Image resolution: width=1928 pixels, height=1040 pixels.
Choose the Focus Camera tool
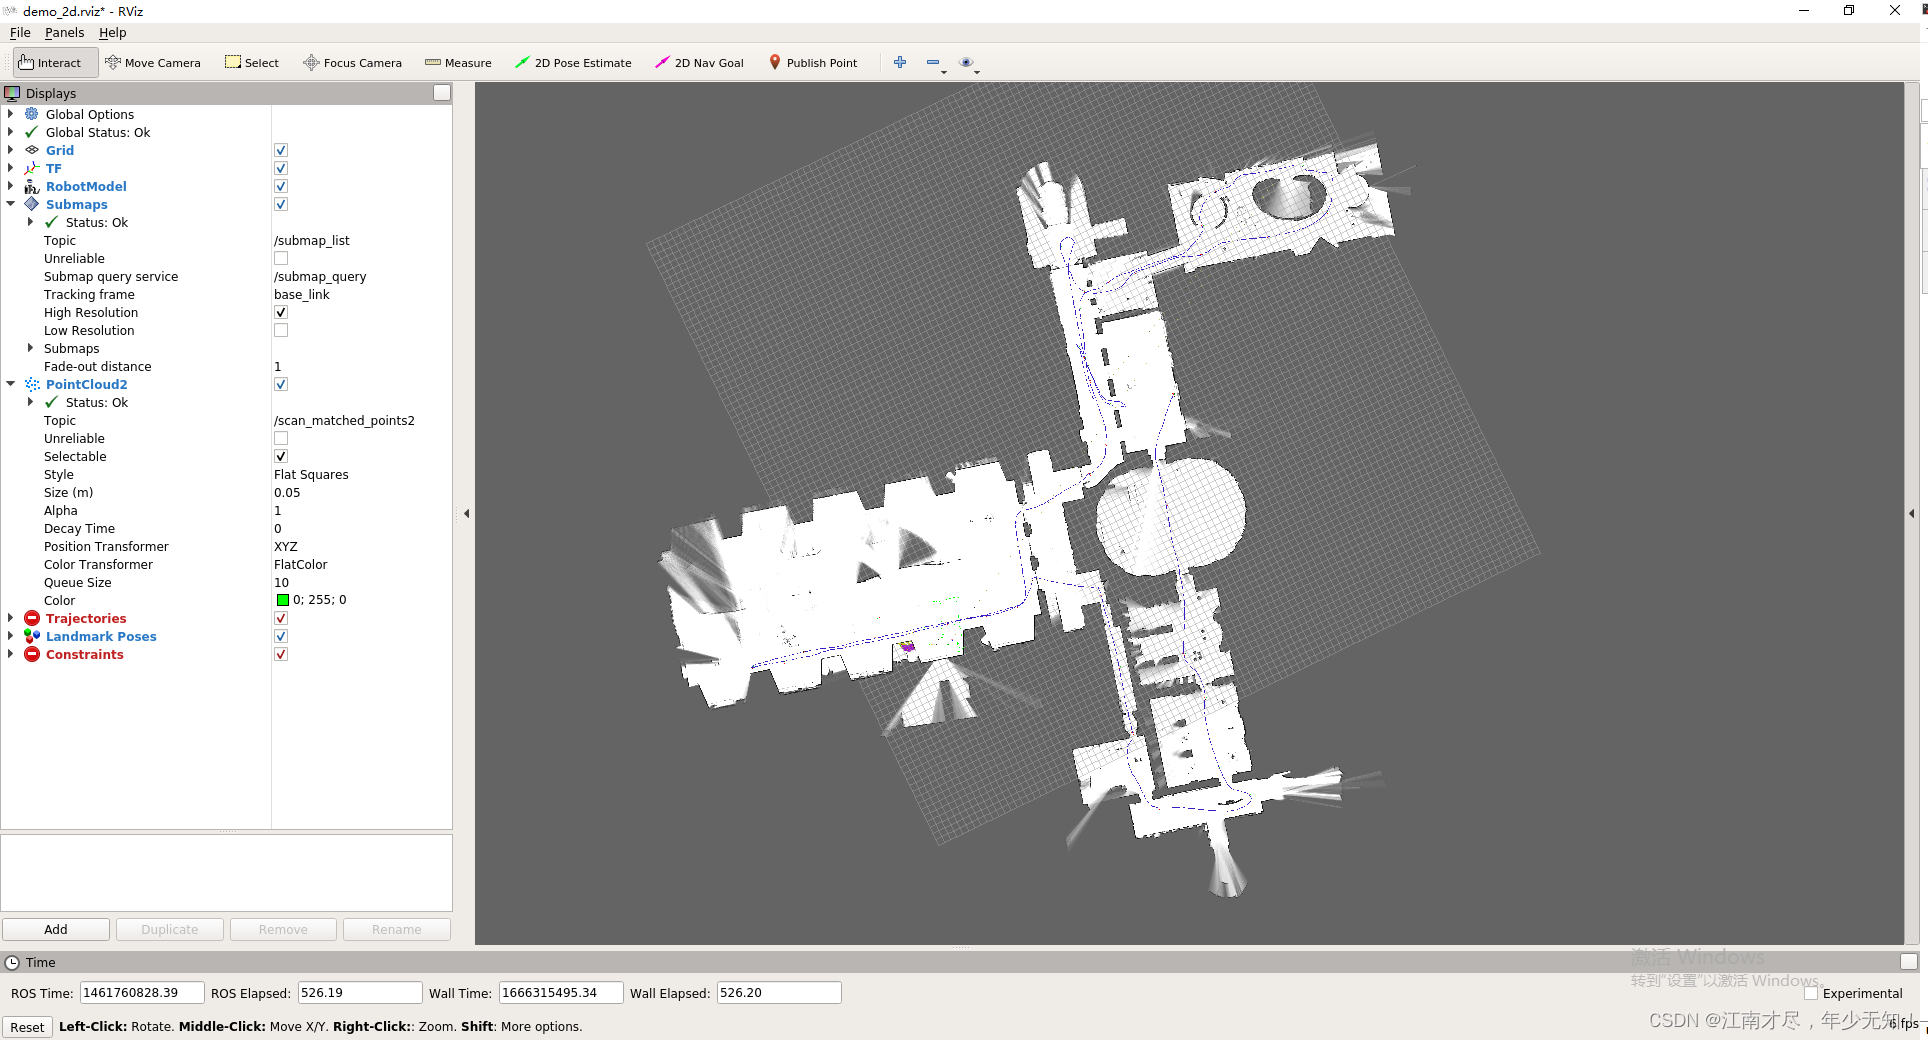pos(352,63)
